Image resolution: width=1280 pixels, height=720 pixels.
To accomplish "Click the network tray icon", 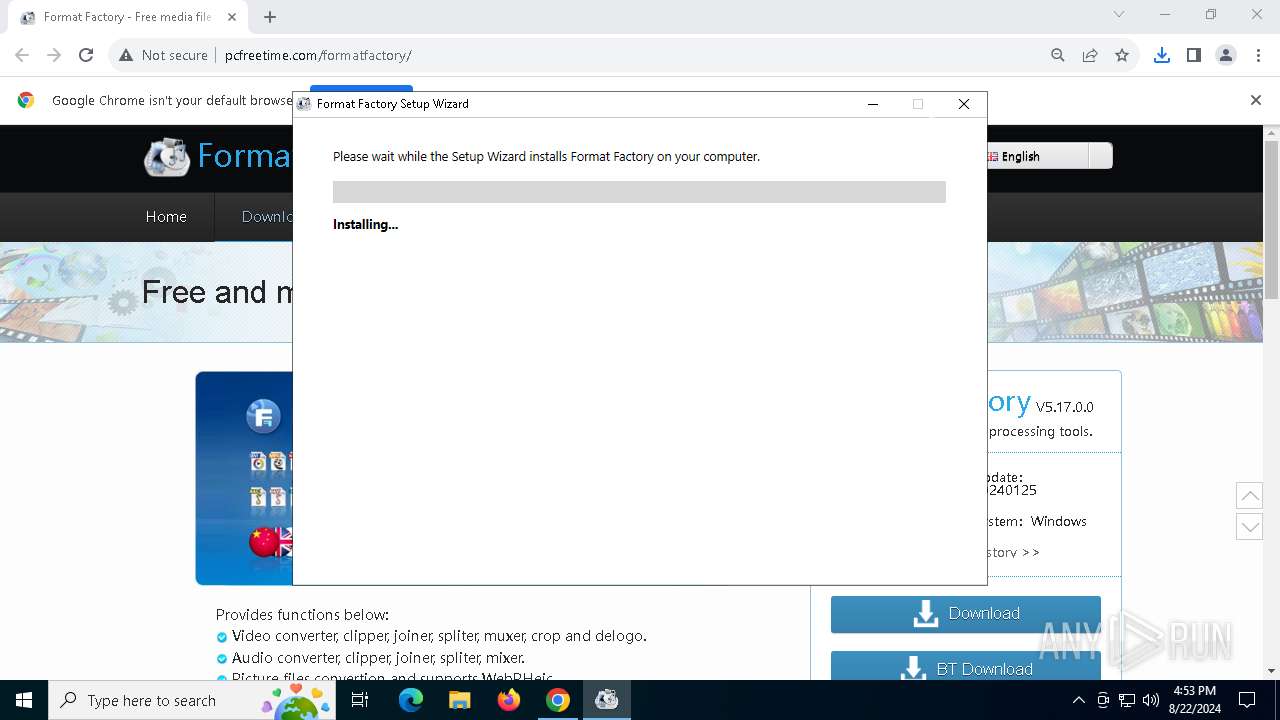I will [1127, 700].
